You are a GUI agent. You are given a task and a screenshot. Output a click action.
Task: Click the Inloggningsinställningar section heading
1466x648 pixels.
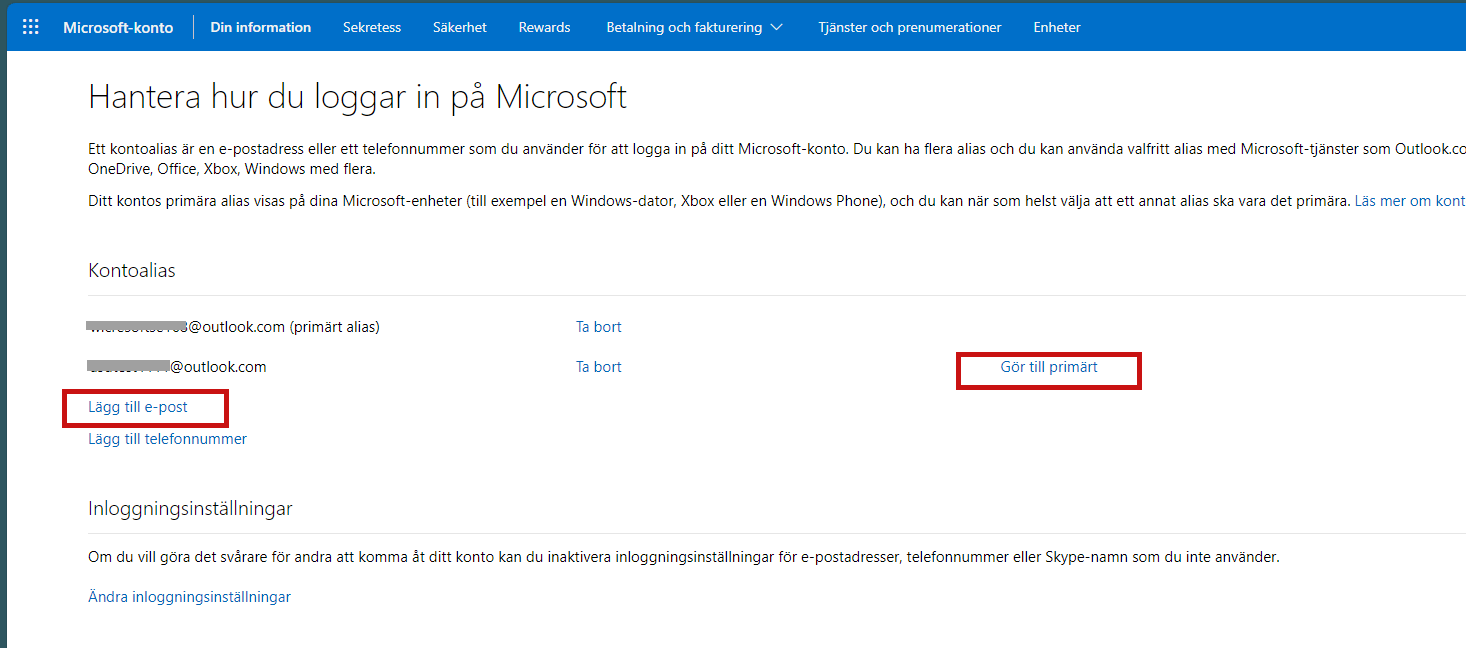(190, 509)
